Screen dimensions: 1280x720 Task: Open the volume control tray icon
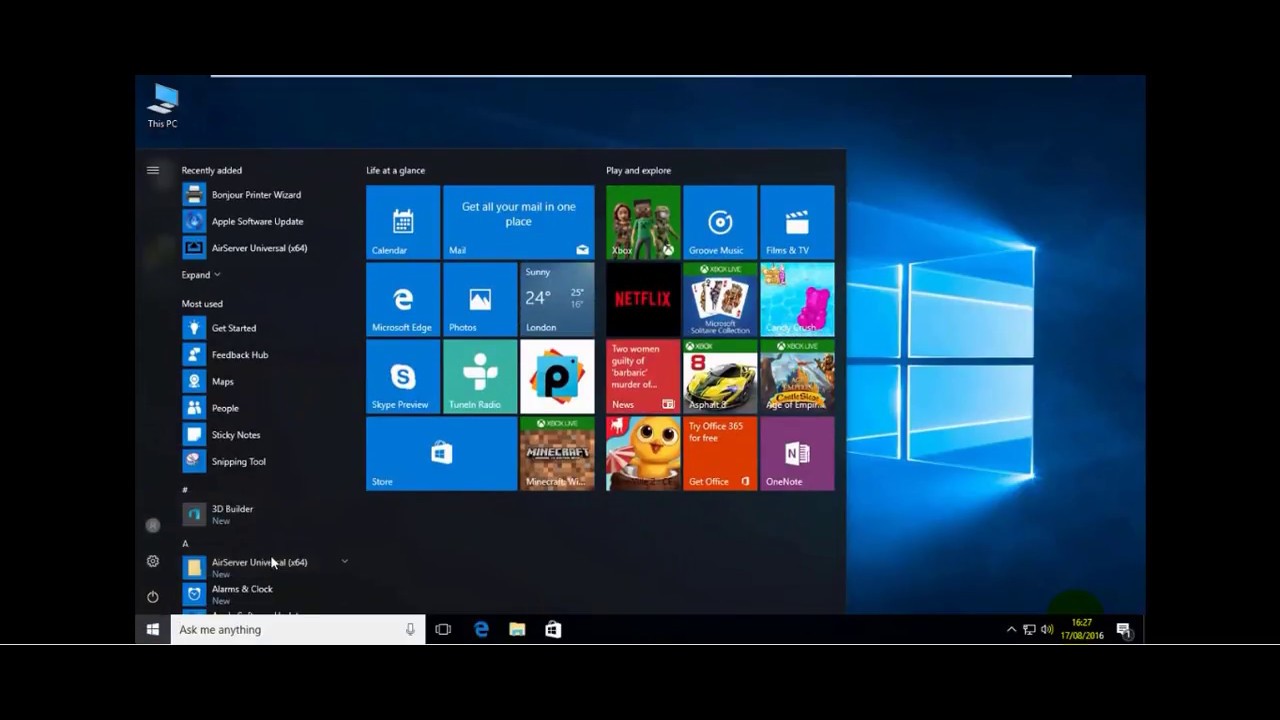click(x=1047, y=630)
